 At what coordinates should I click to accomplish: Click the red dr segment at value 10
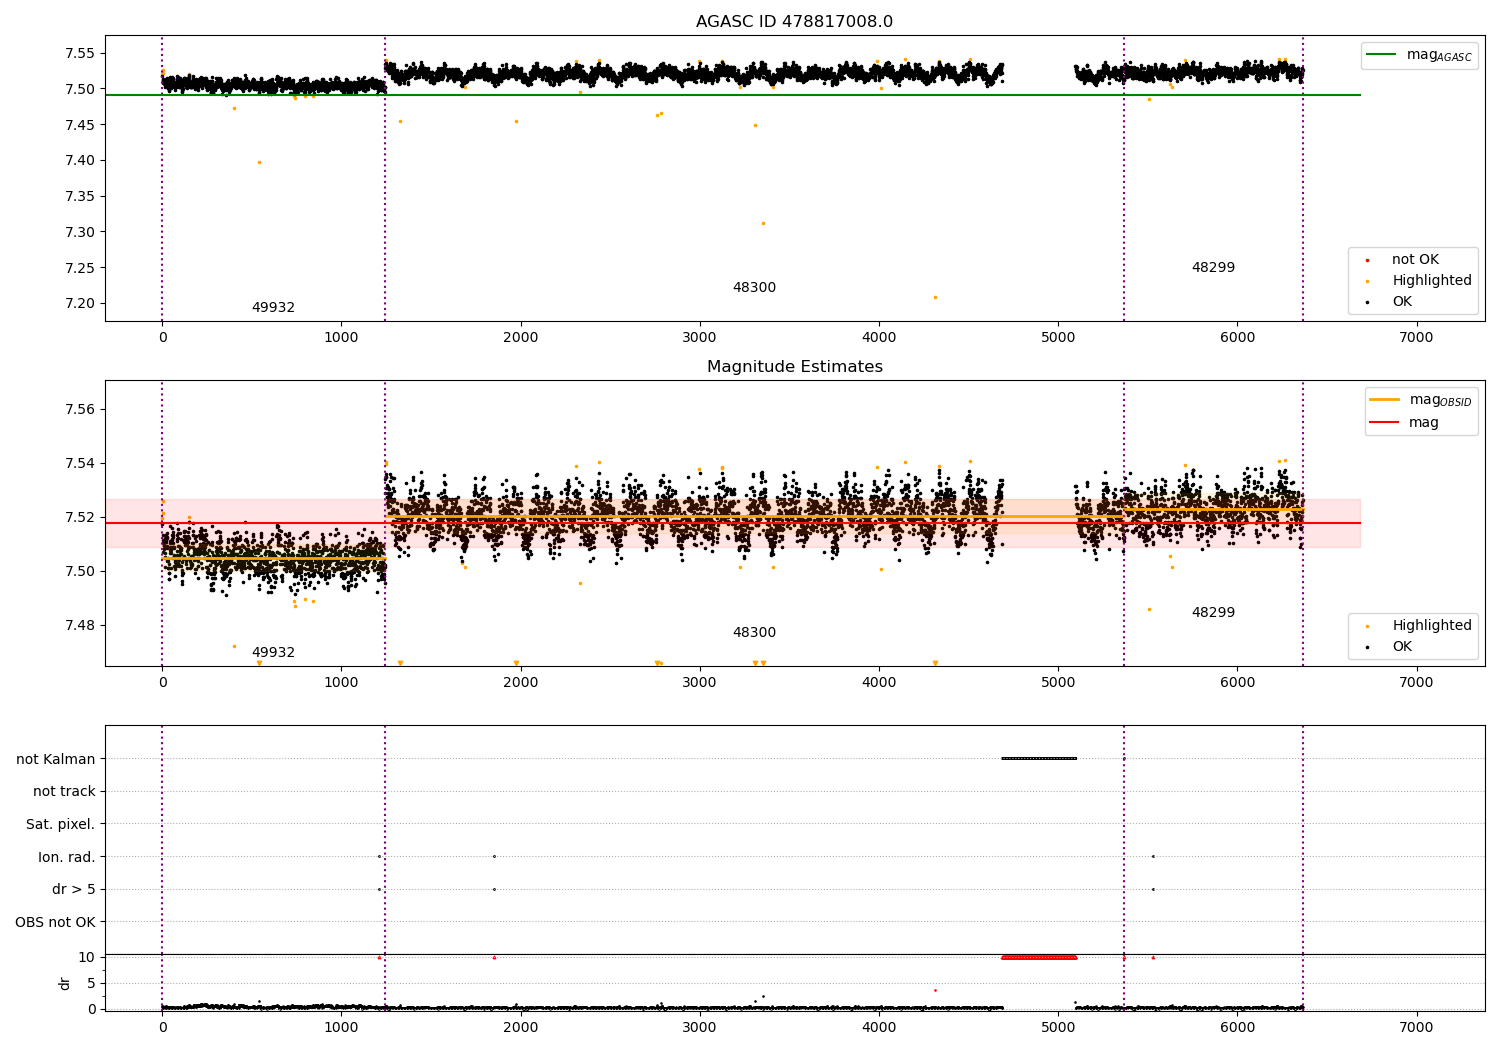1039,957
